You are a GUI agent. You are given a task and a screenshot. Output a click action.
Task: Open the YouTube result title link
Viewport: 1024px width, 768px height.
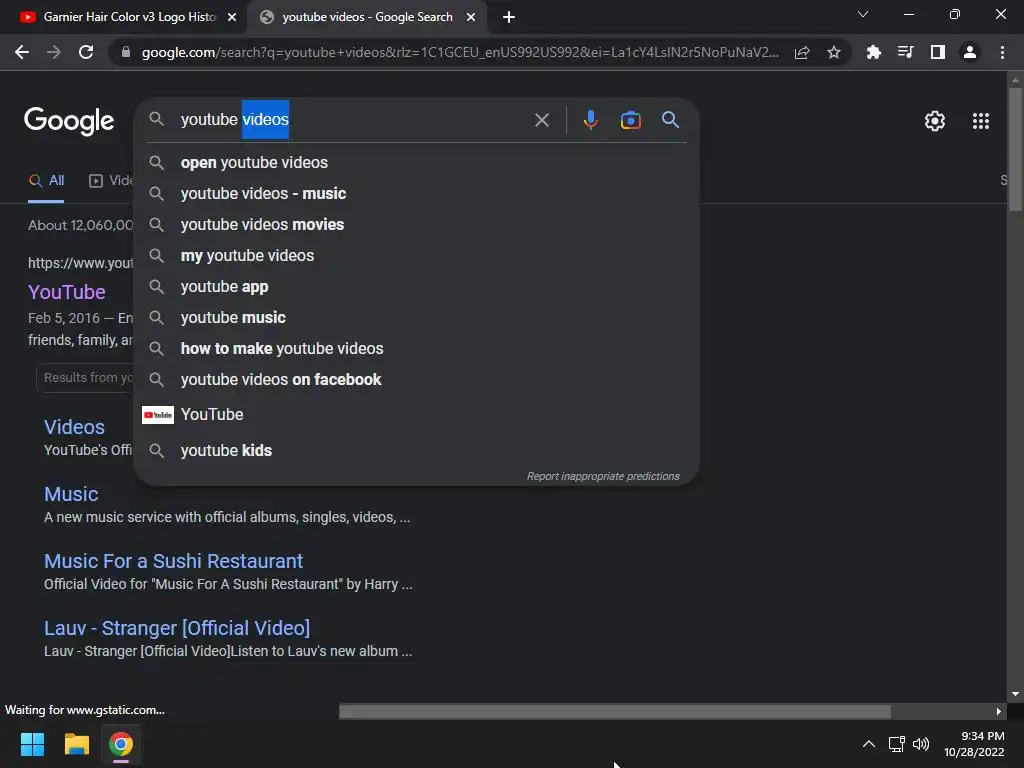[67, 292]
